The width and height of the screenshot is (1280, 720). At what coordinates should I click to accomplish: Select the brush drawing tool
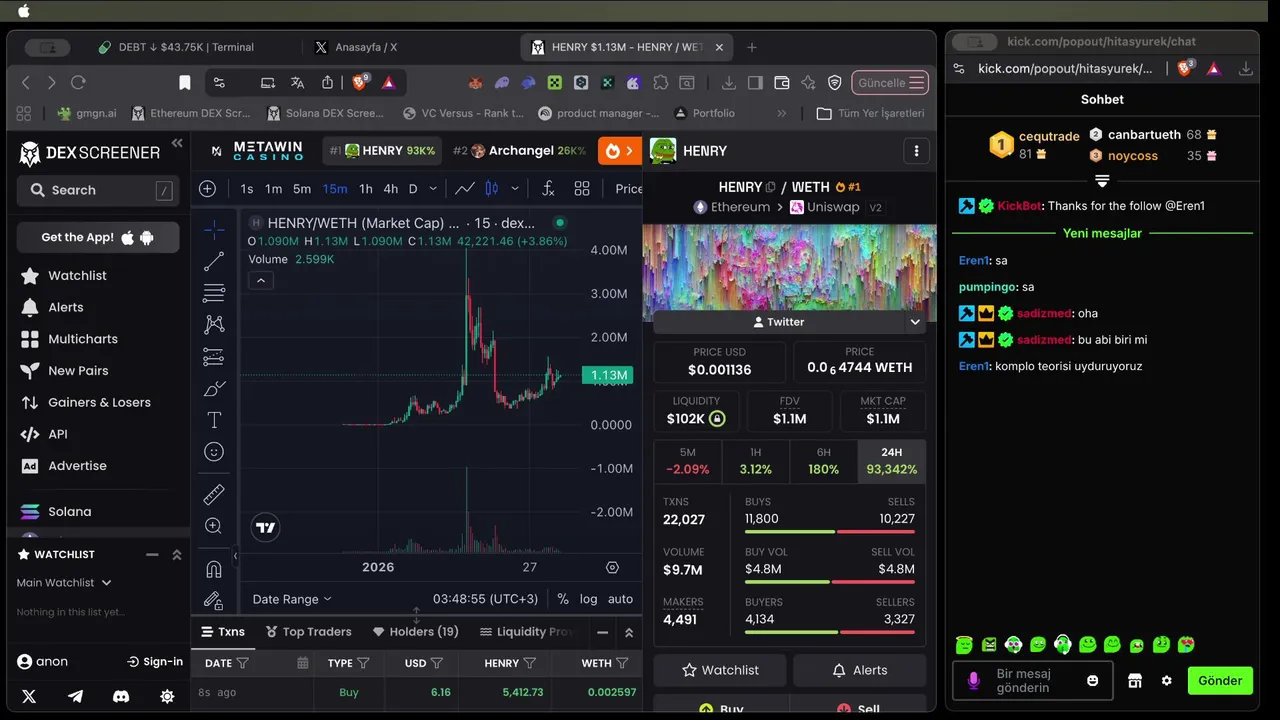(214, 389)
